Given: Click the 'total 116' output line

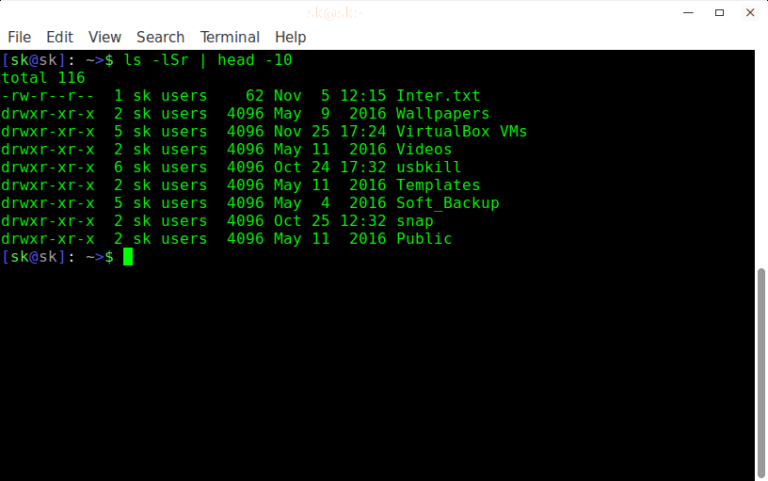Looking at the screenshot, I should point(43,78).
